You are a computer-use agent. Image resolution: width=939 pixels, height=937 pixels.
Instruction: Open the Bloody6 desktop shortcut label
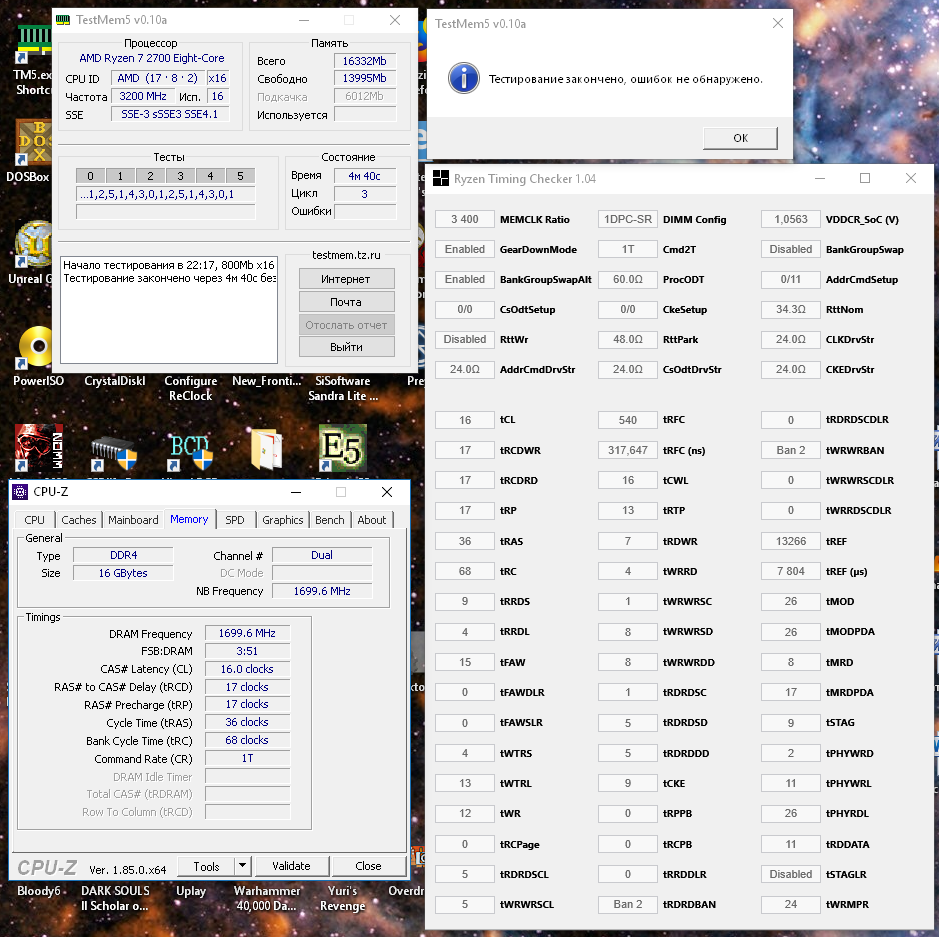point(38,891)
